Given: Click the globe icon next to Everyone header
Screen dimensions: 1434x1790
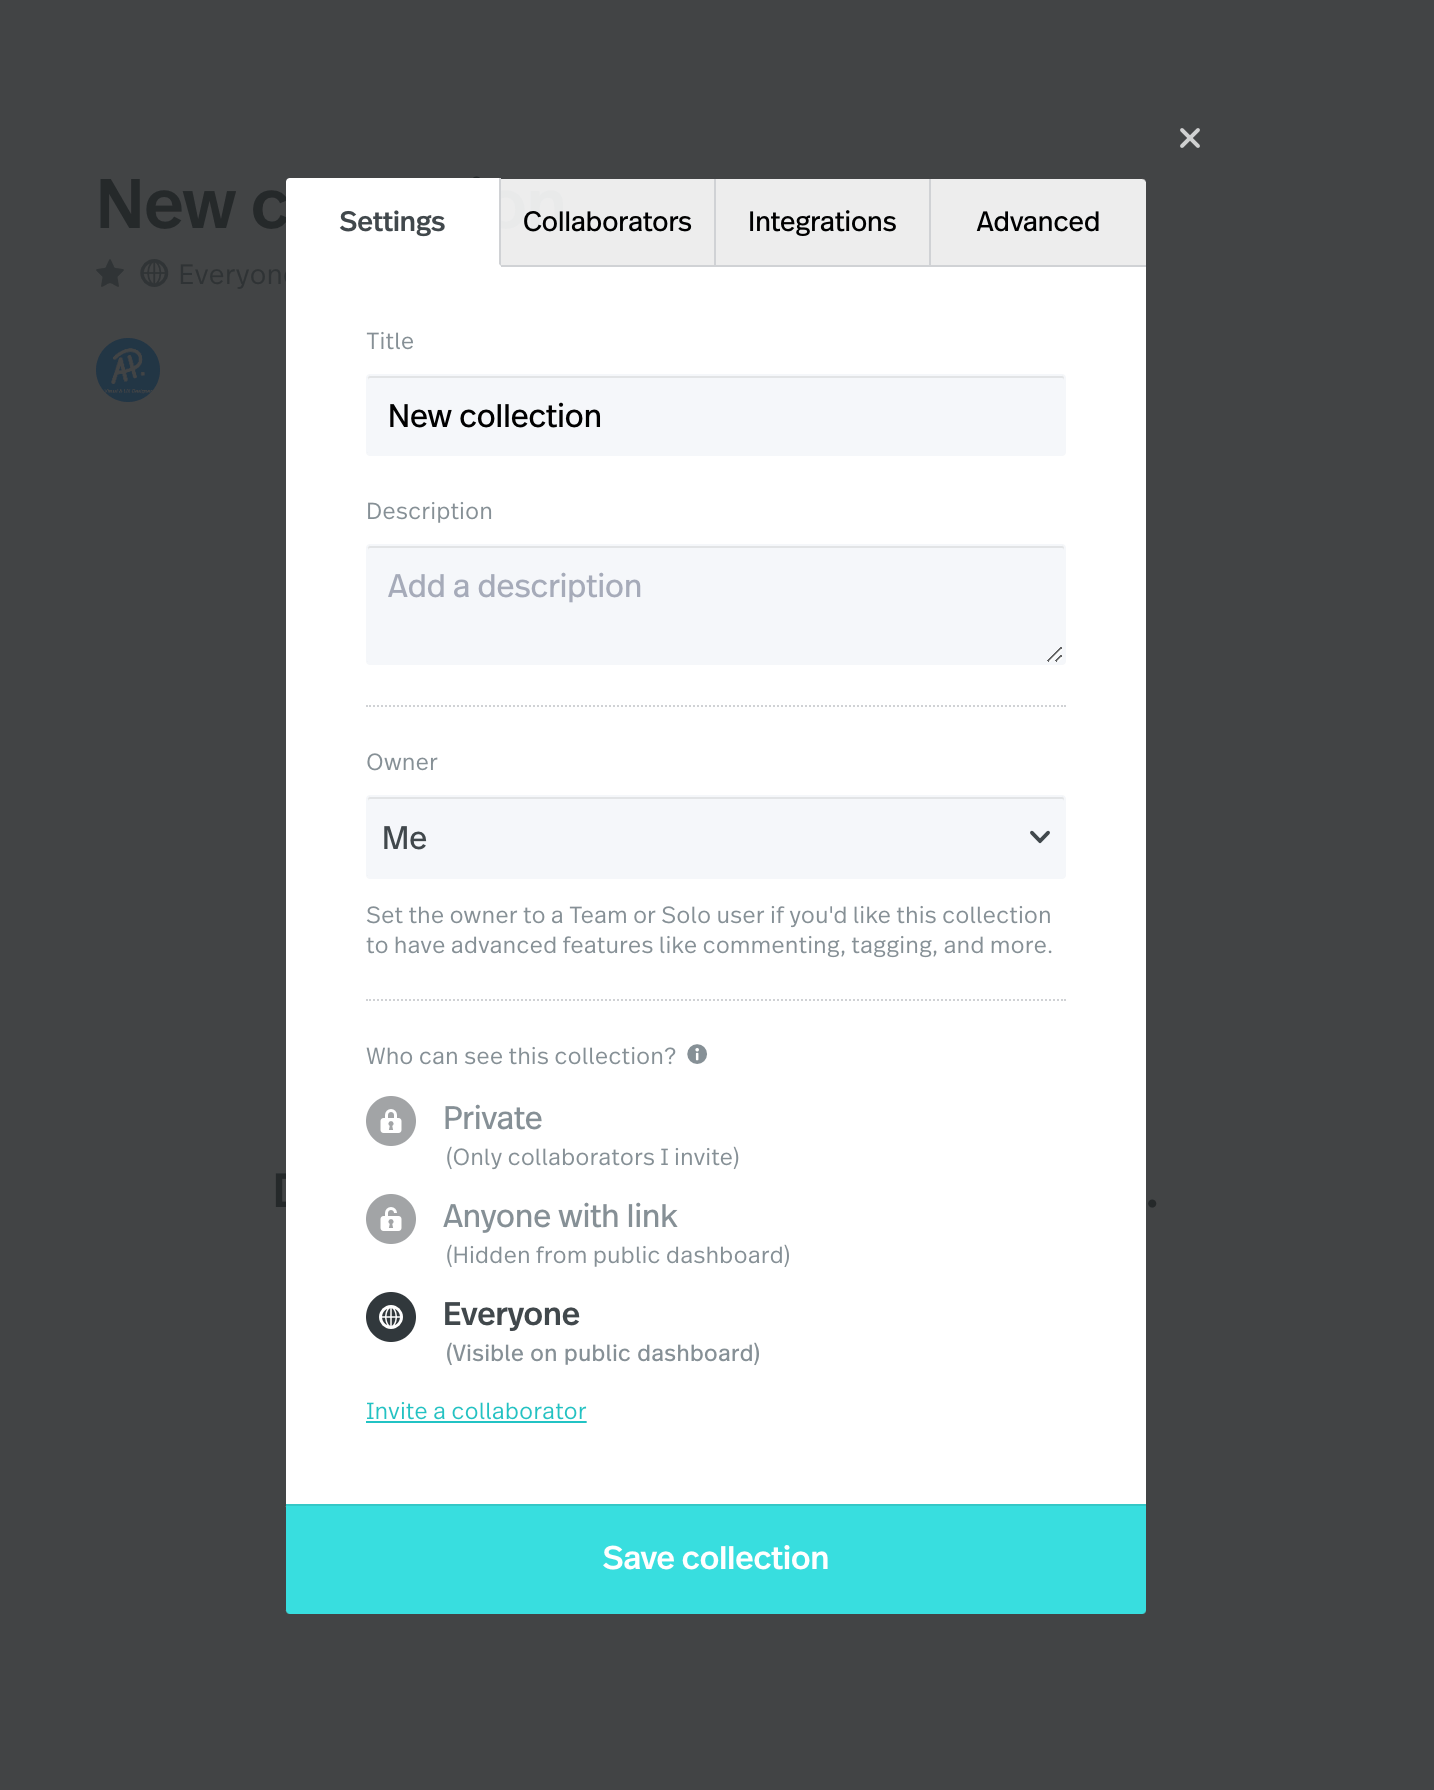Looking at the screenshot, I should 154,273.
